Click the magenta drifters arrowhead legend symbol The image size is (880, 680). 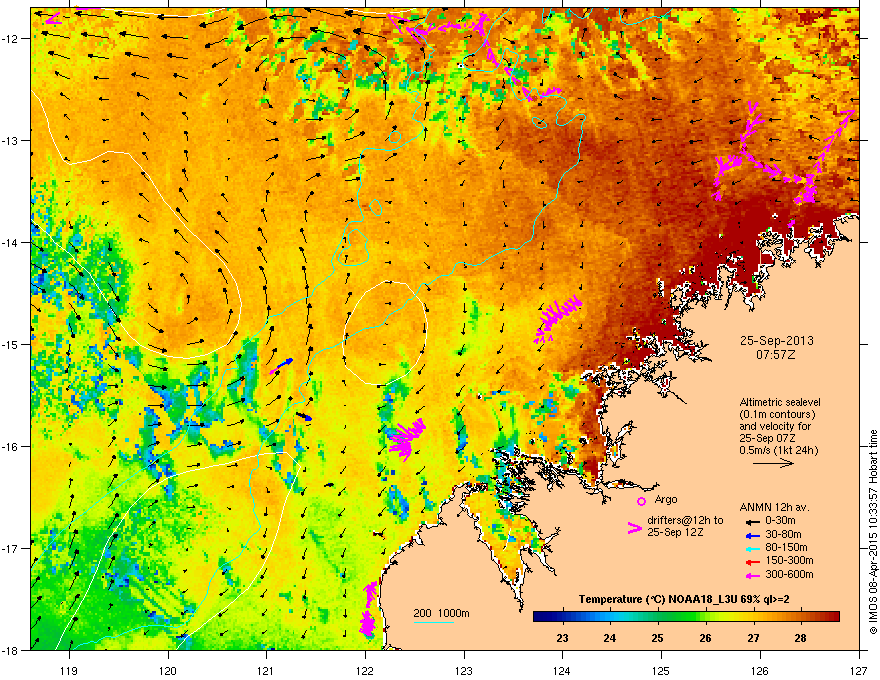(x=635, y=528)
